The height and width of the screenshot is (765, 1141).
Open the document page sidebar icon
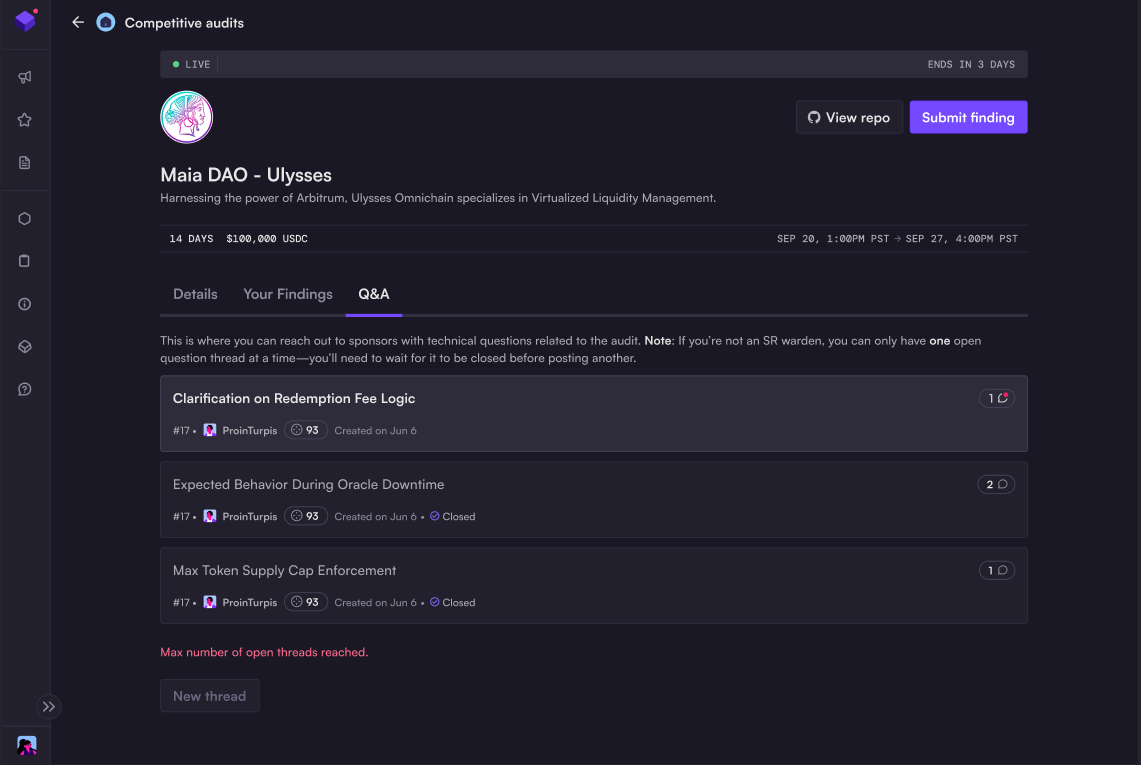tap(25, 163)
